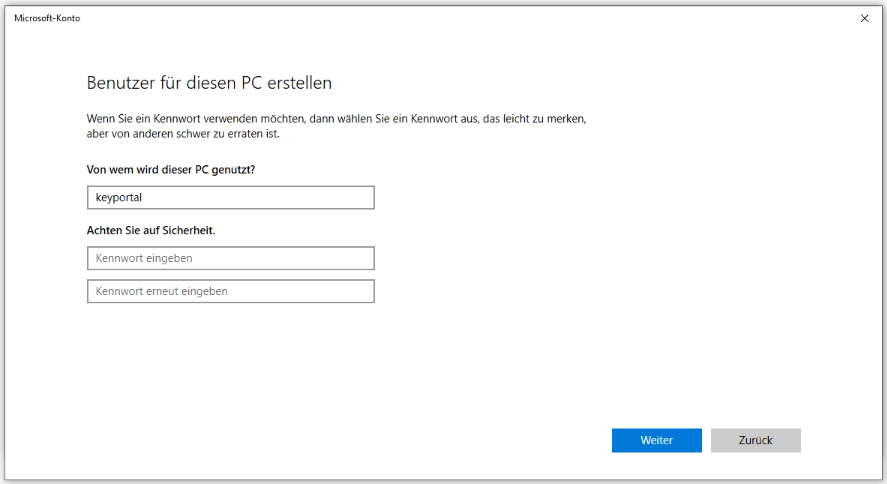This screenshot has width=887, height=484.
Task: Click the heading "Benutzer für diesen PC erstellen"
Action: tap(209, 82)
